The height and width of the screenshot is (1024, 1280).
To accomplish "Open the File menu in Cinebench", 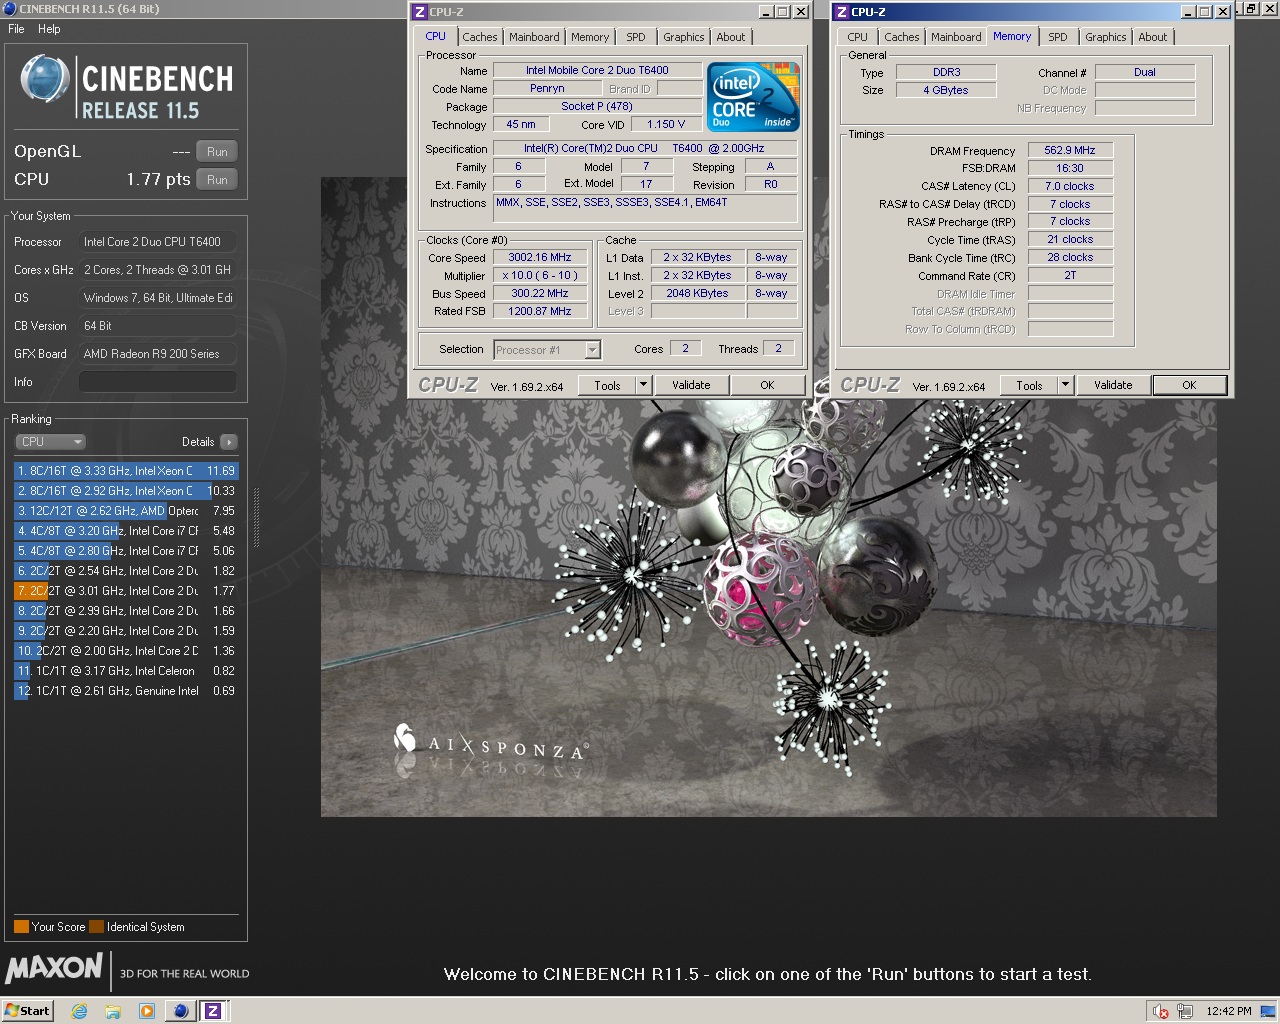I will 16,29.
